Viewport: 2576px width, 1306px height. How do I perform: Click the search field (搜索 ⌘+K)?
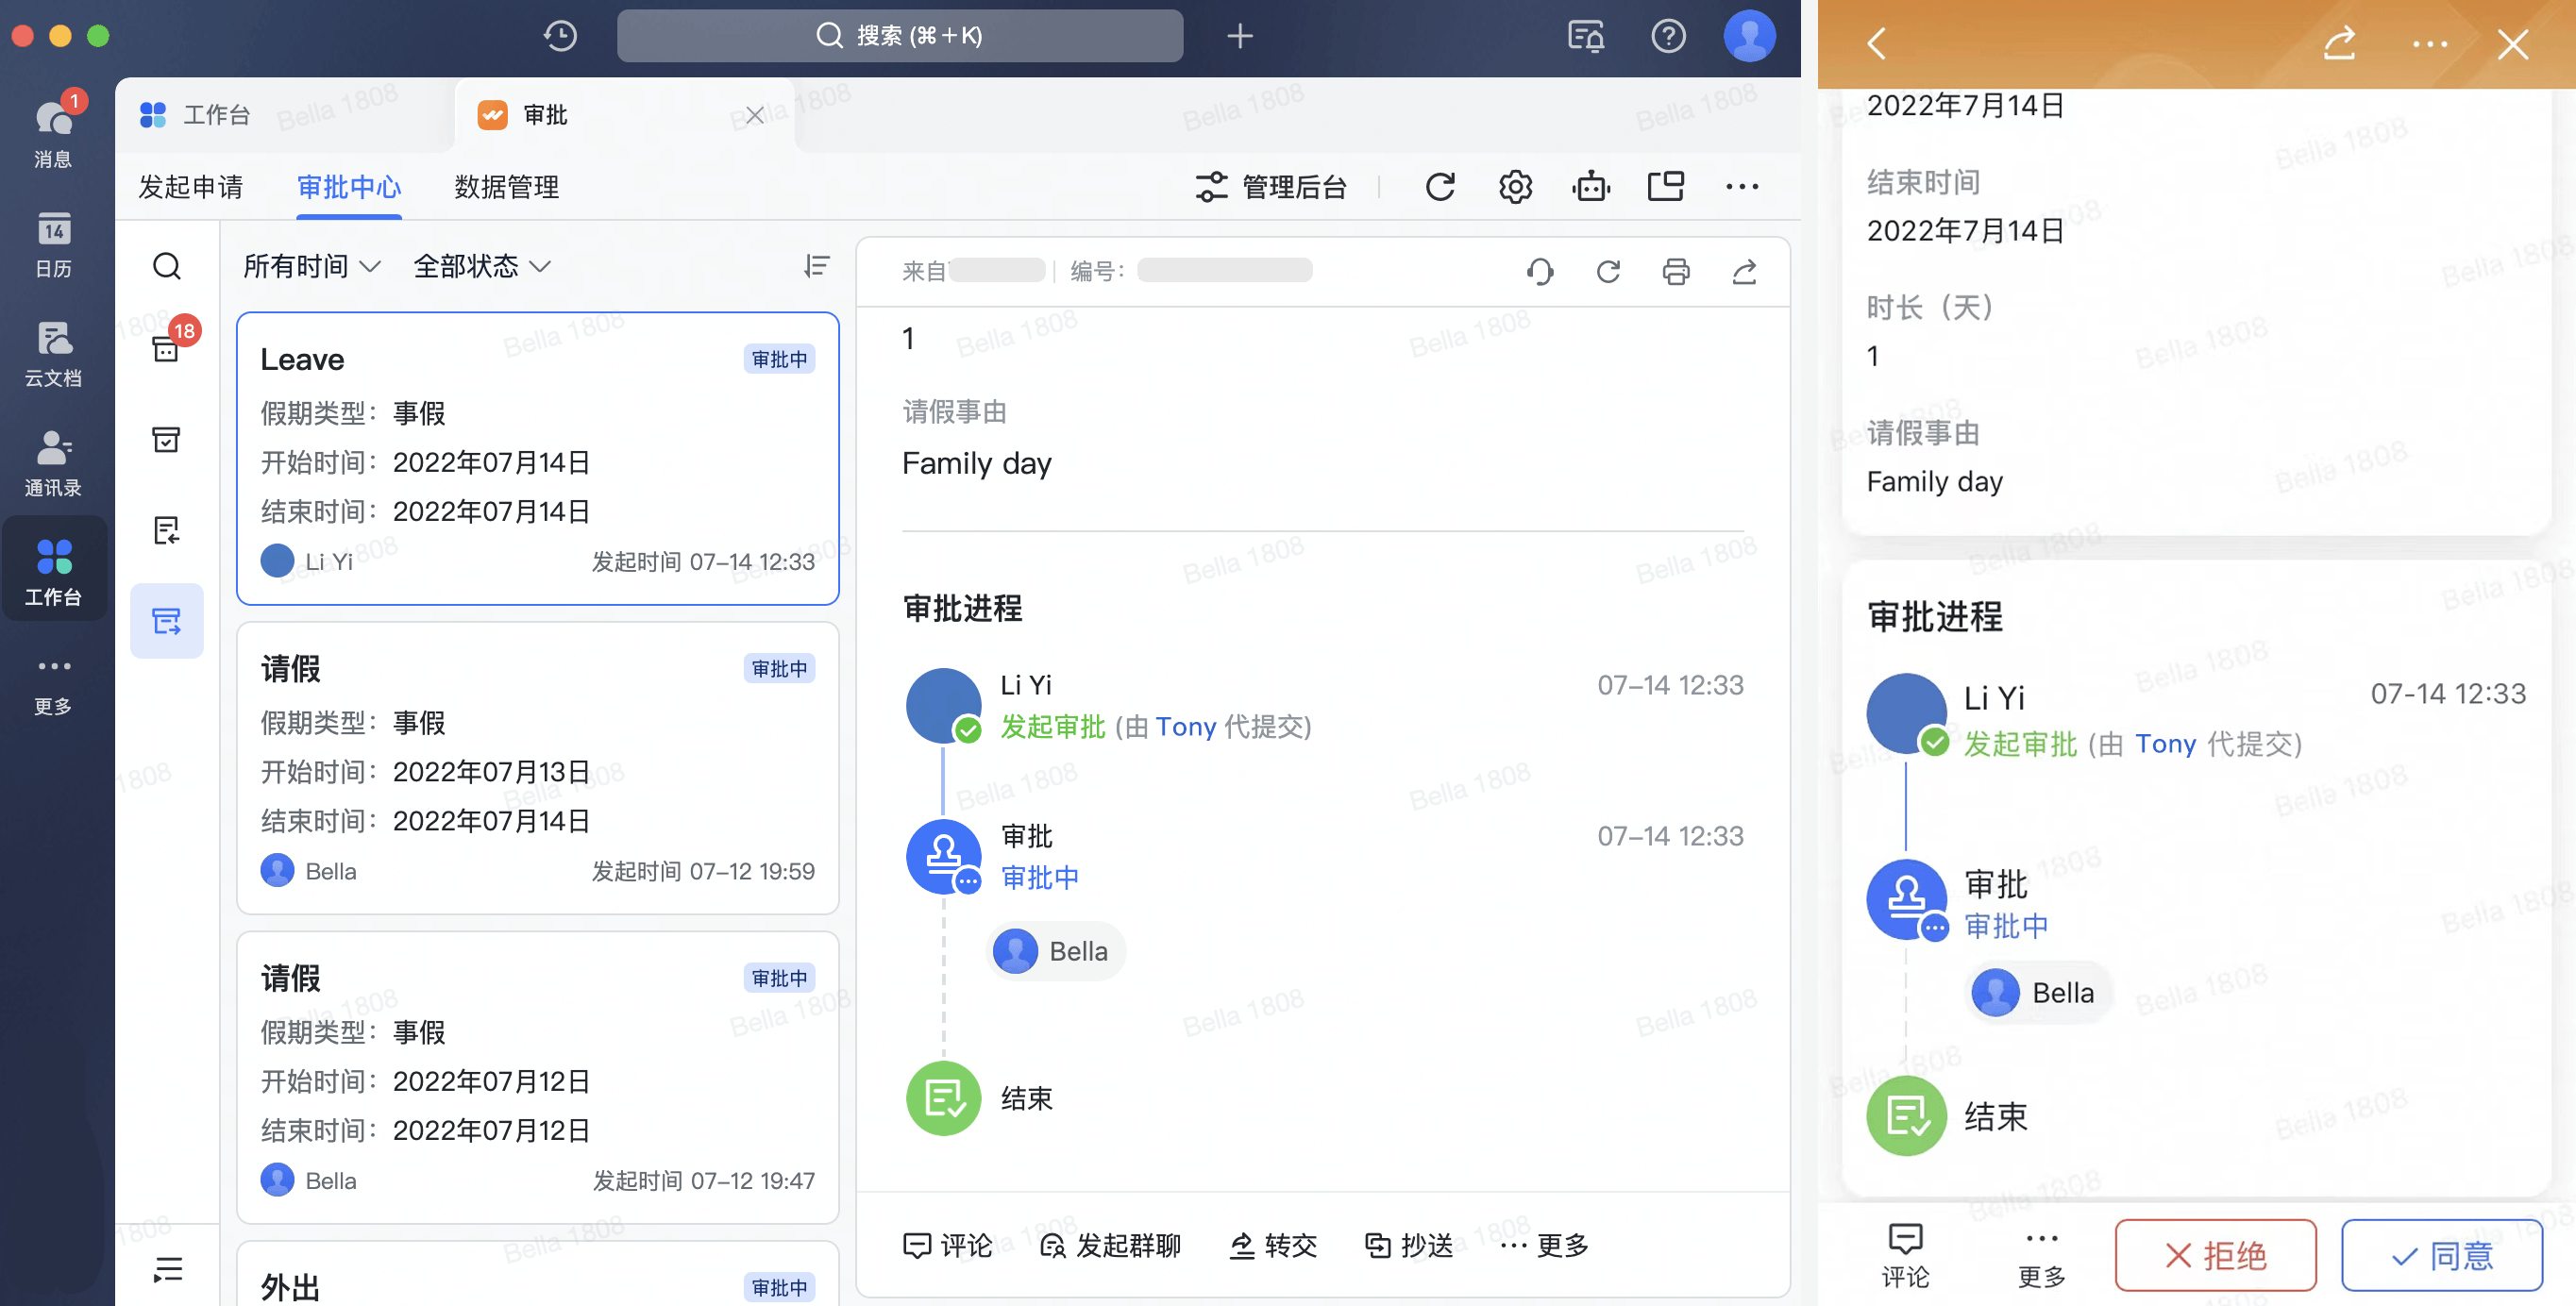click(x=899, y=36)
